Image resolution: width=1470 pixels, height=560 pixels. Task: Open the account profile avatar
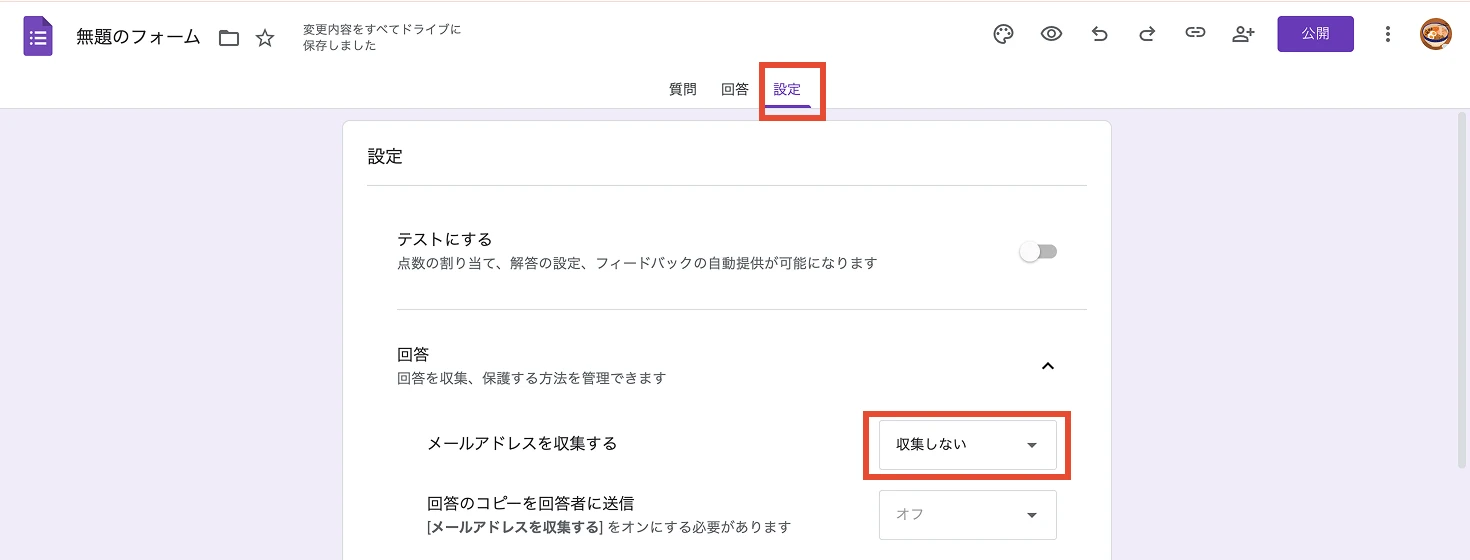1435,34
